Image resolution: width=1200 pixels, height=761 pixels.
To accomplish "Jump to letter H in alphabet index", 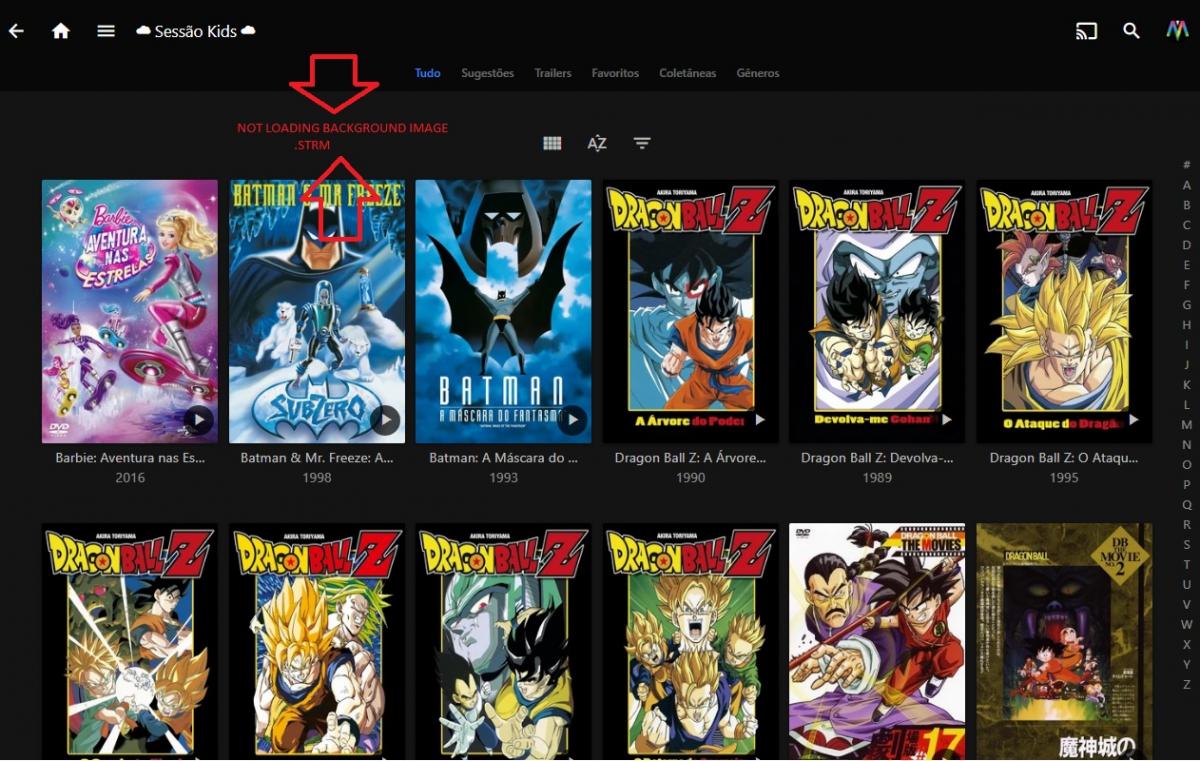I will (1187, 325).
